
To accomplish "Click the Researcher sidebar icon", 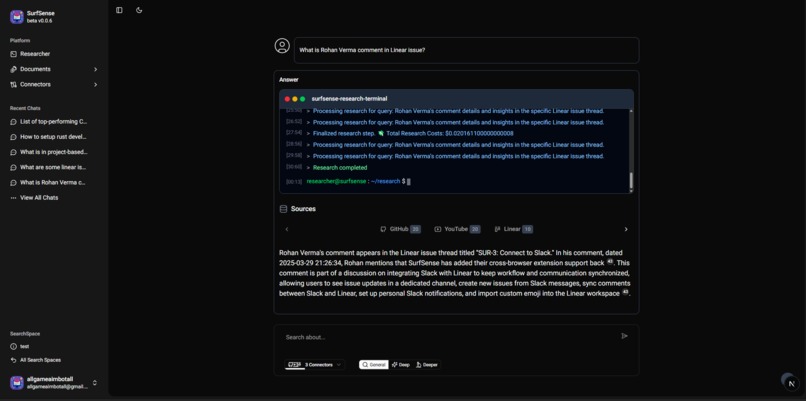I will click(13, 54).
